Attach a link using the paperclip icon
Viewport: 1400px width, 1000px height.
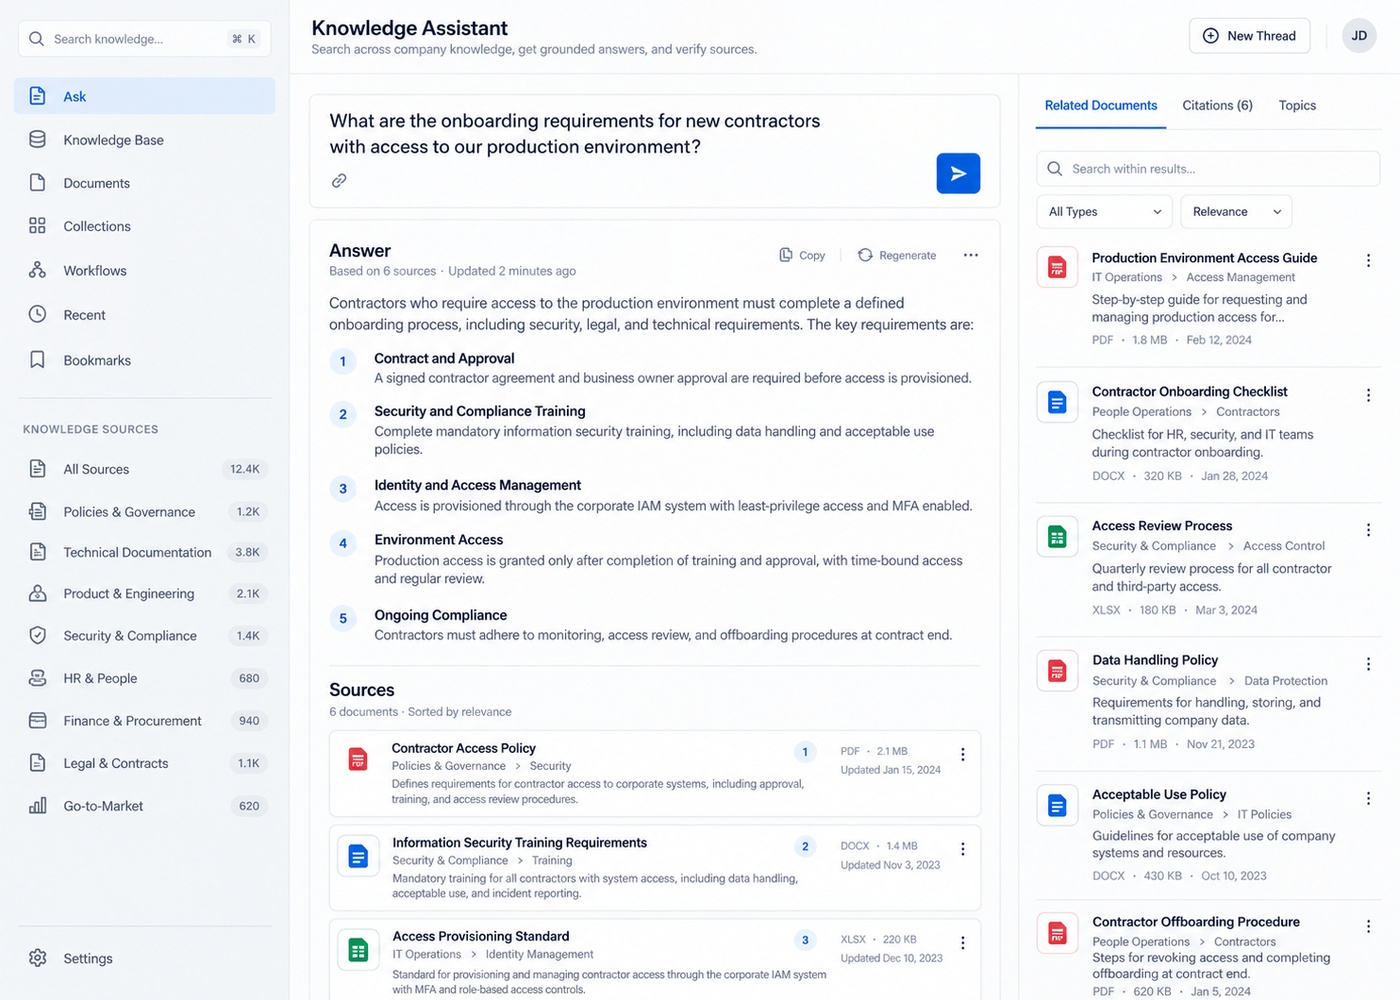[x=339, y=181]
